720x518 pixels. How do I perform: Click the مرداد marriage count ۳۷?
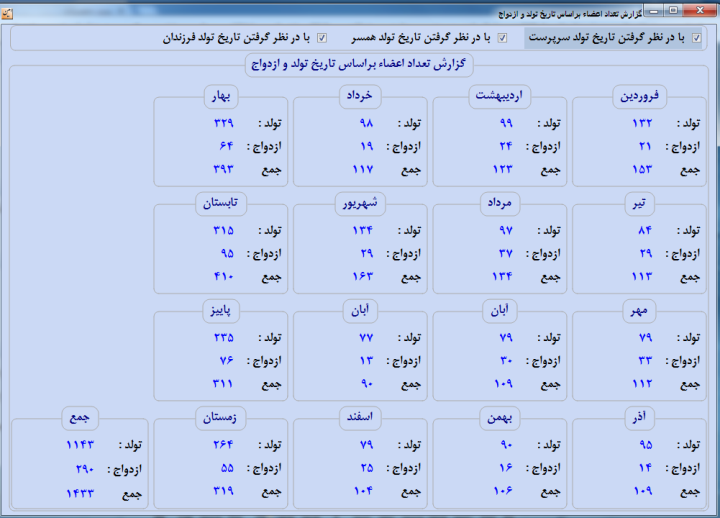point(506,253)
